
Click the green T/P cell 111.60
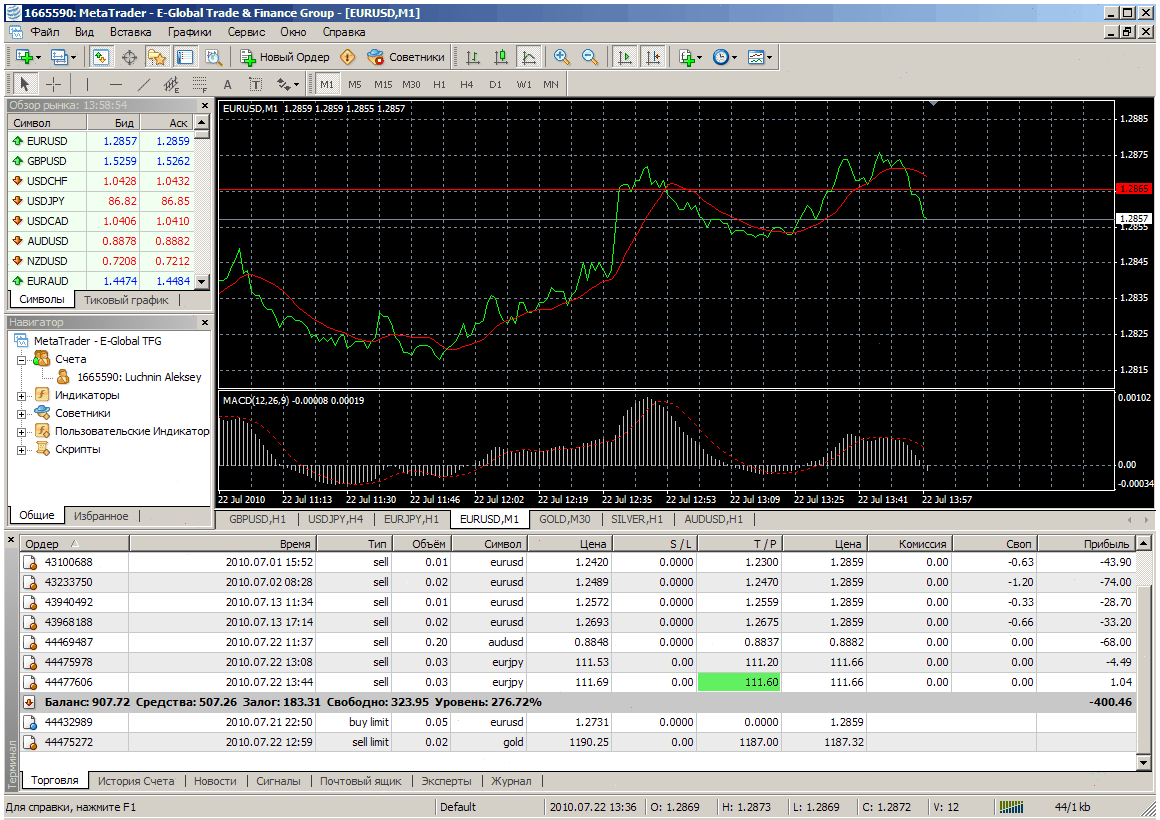(x=740, y=682)
